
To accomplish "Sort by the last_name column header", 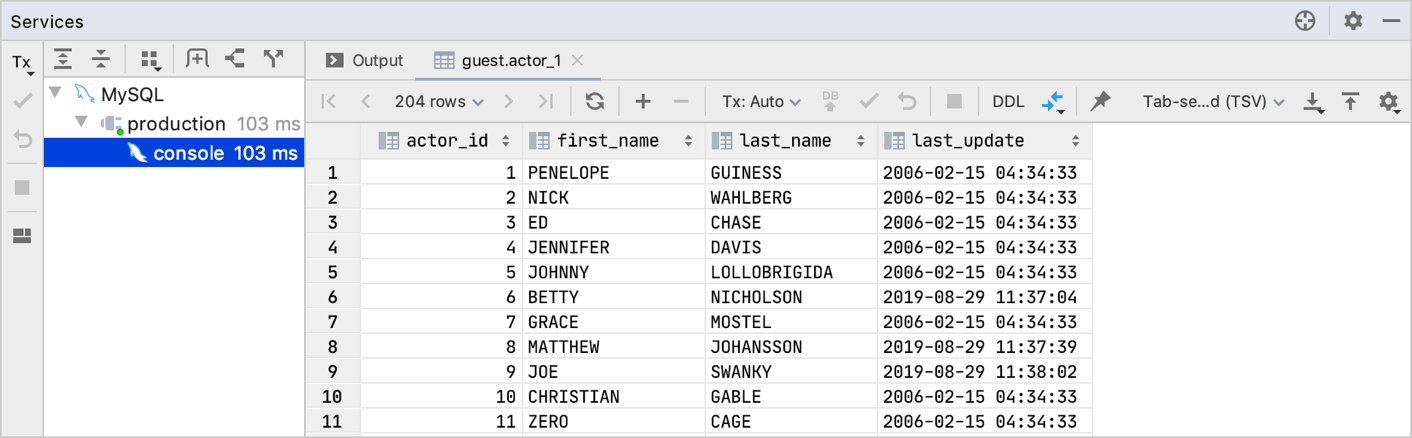I will pyautogui.click(x=790, y=141).
